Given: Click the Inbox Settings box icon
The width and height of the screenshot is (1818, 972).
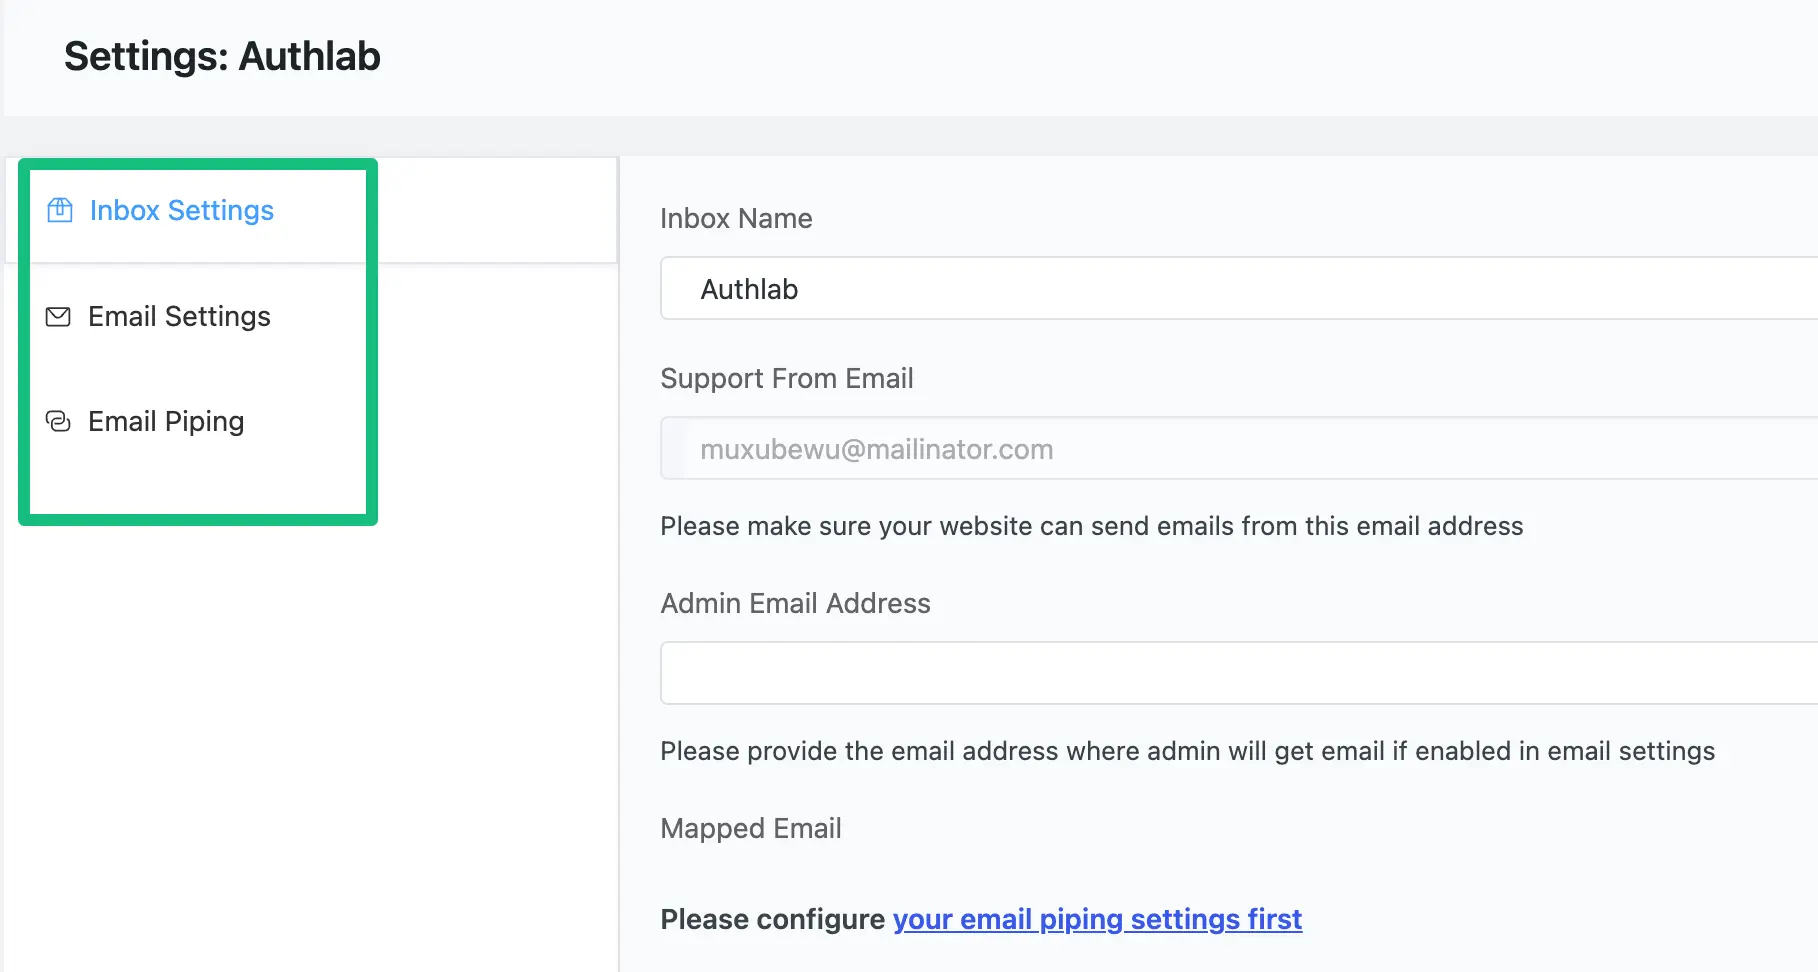Looking at the screenshot, I should coord(60,210).
